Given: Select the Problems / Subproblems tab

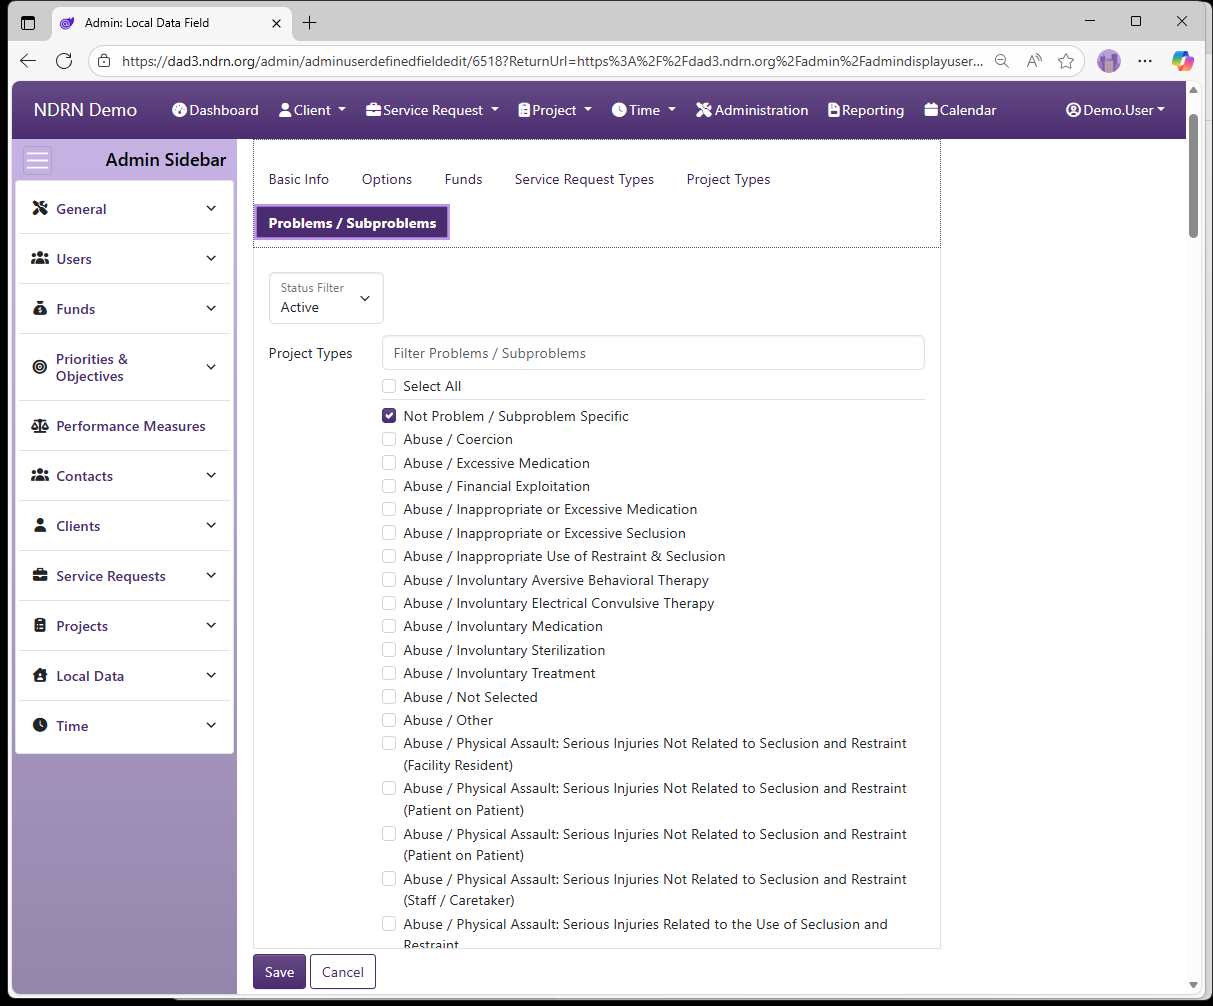Looking at the screenshot, I should click(x=352, y=223).
